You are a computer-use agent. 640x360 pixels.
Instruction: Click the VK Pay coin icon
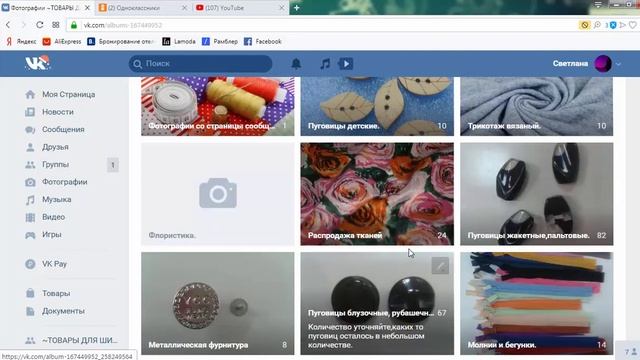tap(30, 264)
